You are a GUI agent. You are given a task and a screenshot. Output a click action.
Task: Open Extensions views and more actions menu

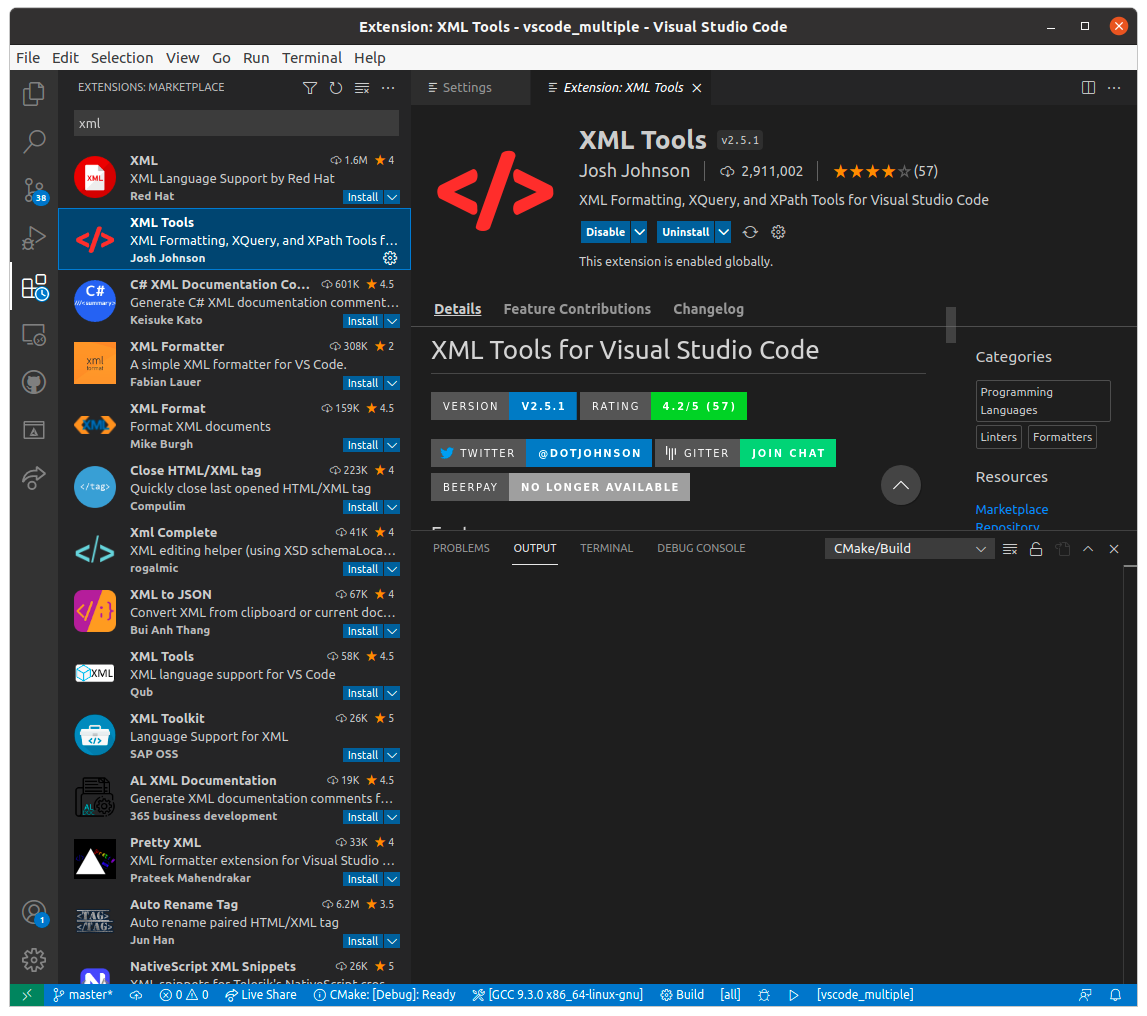coord(388,88)
